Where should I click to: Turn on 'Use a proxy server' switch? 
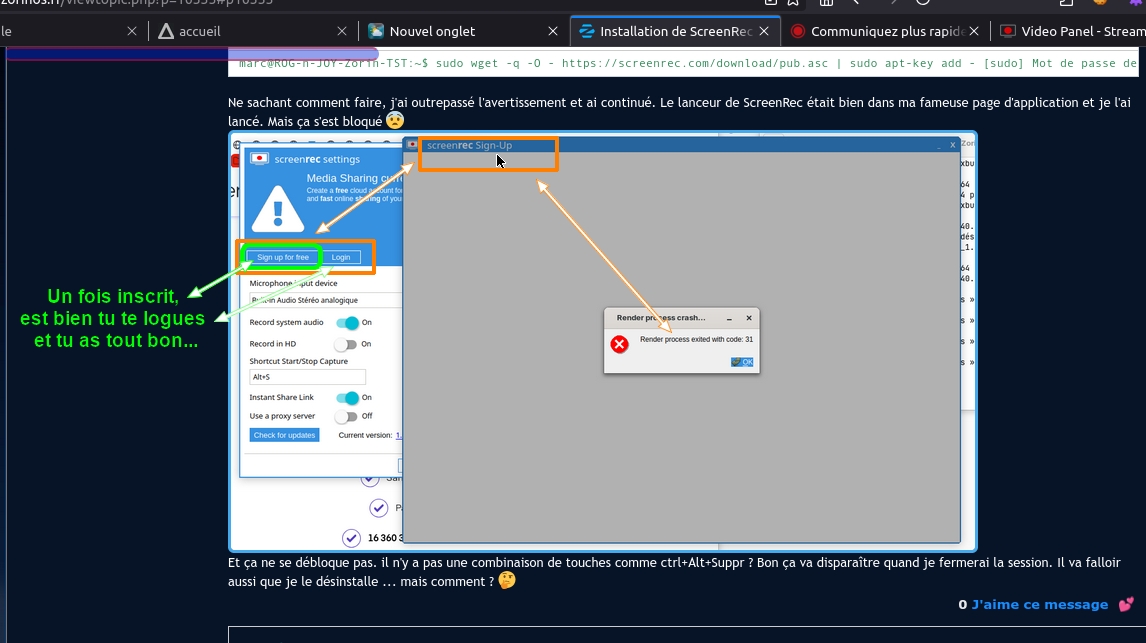pyautogui.click(x=345, y=416)
